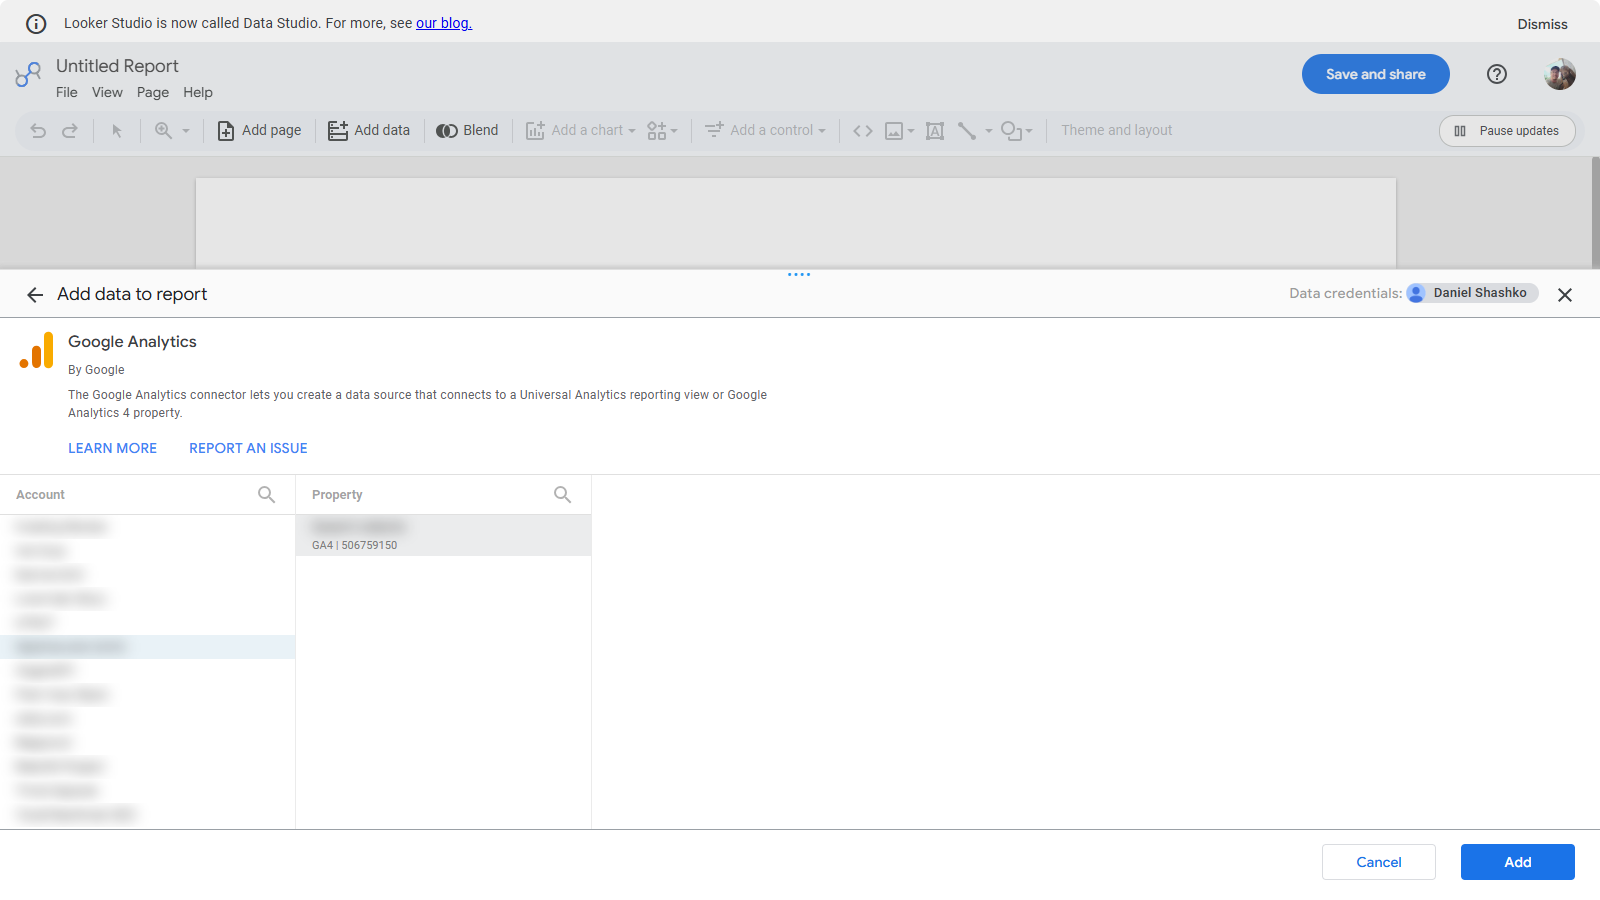Screen dimensions: 1600x900
Task: Click the Save and share button
Action: 1376,74
